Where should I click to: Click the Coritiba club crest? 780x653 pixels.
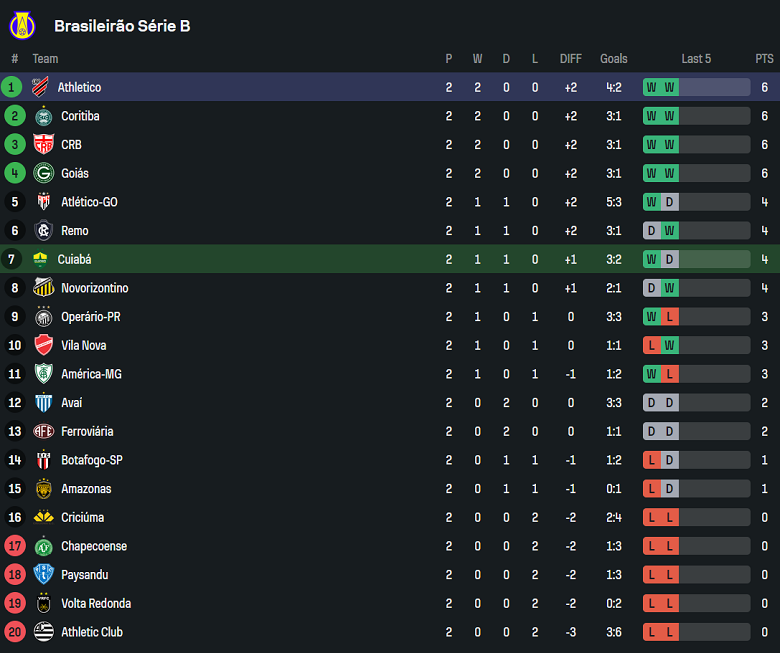[x=43, y=116]
